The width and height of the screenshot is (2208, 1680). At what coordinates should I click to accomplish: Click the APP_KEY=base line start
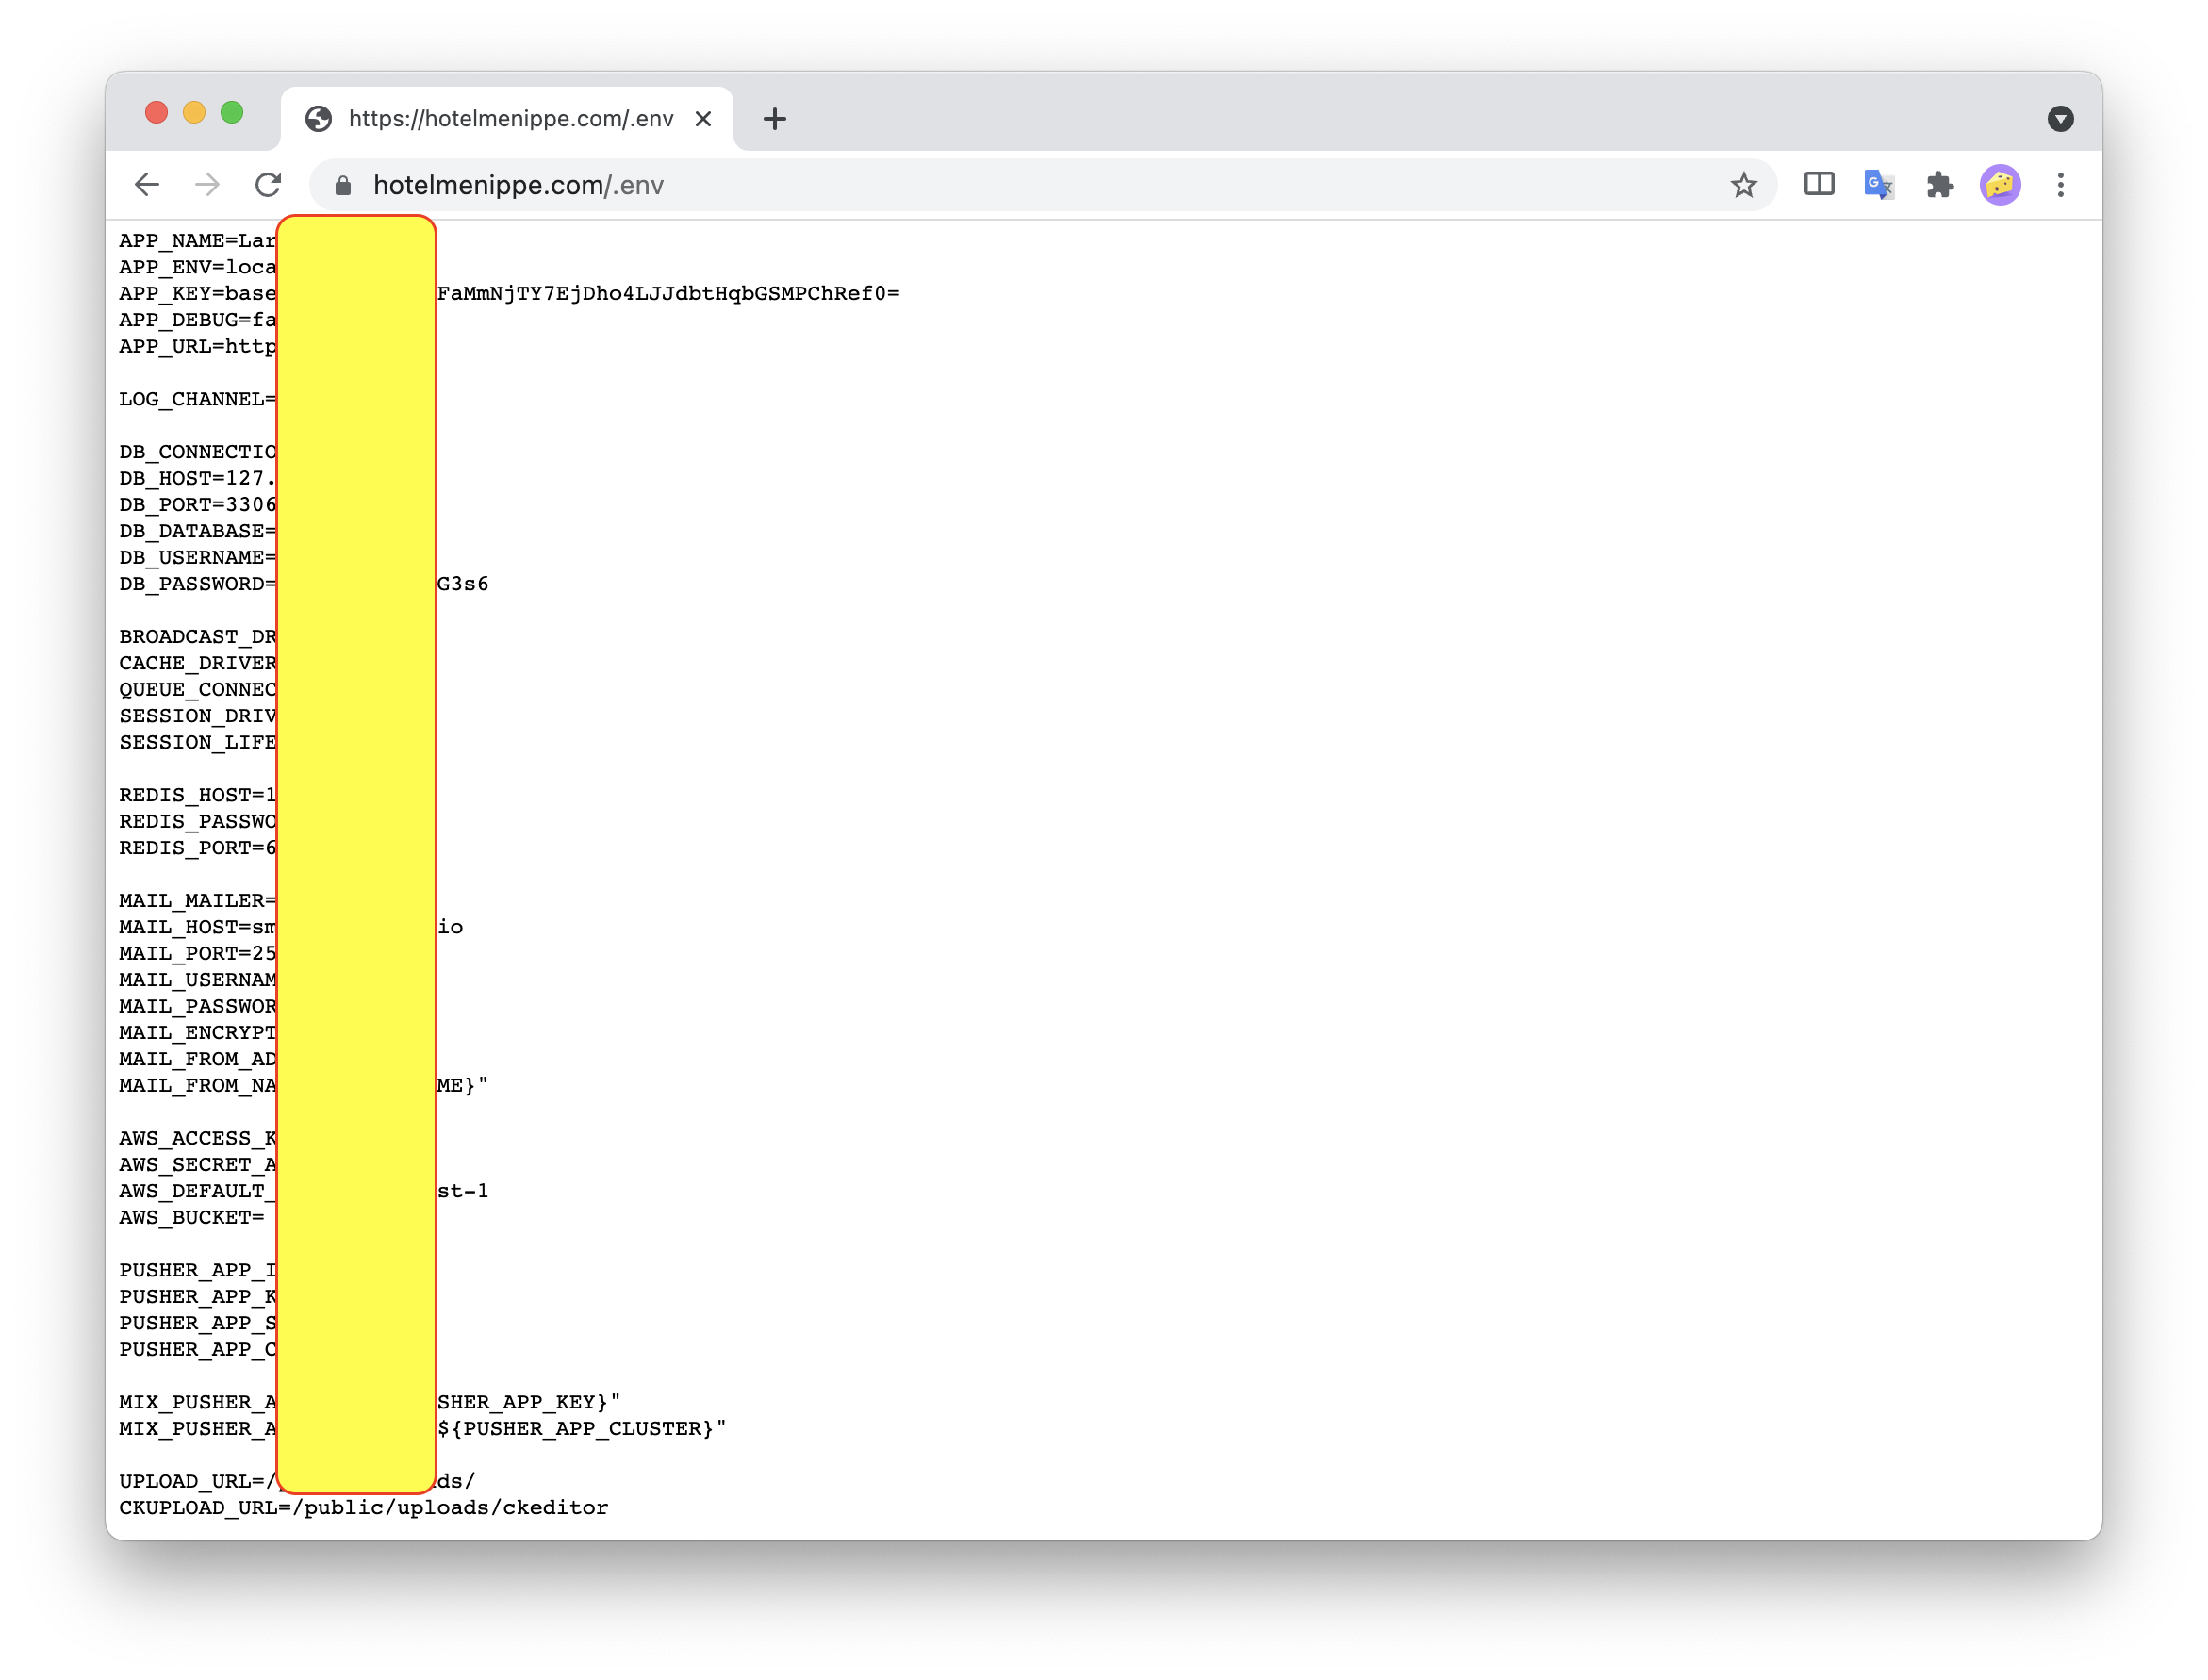click(197, 293)
